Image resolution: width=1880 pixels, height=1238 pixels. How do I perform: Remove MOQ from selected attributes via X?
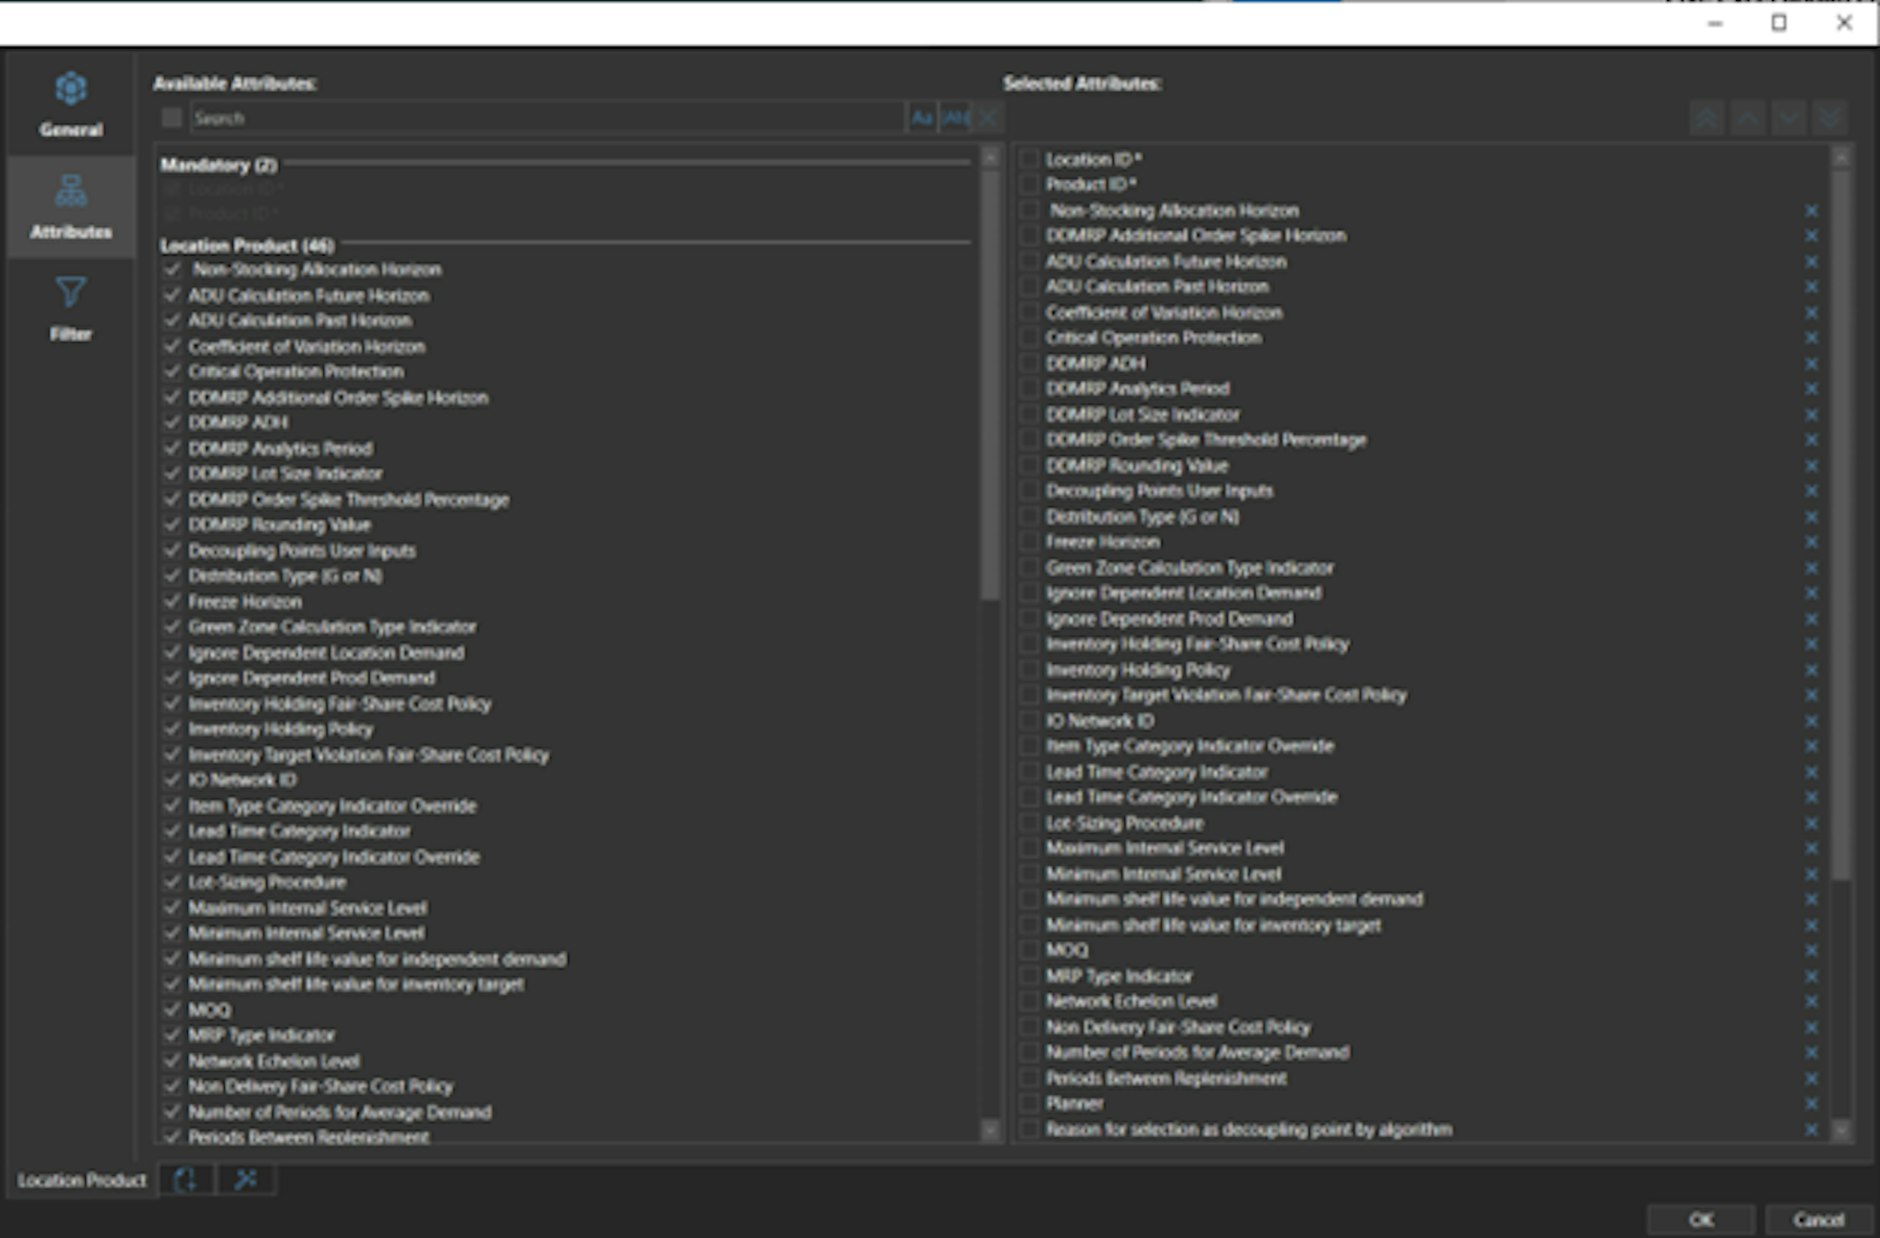1811,949
